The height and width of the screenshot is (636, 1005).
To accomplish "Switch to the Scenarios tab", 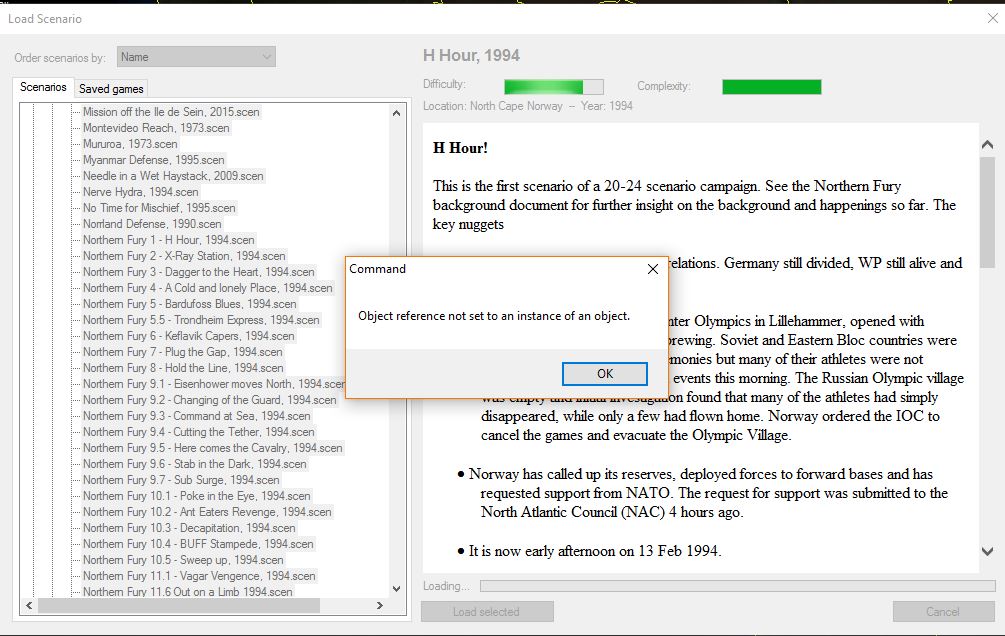I will [x=43, y=87].
